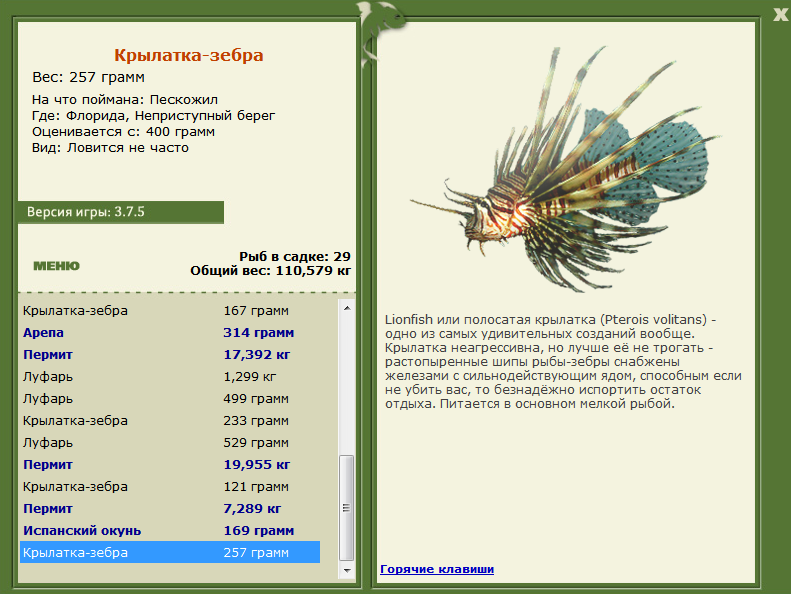This screenshot has width=791, height=594.
Task: Select highlighted Крылатка-зебра 257 грамм row
Action: (x=170, y=553)
